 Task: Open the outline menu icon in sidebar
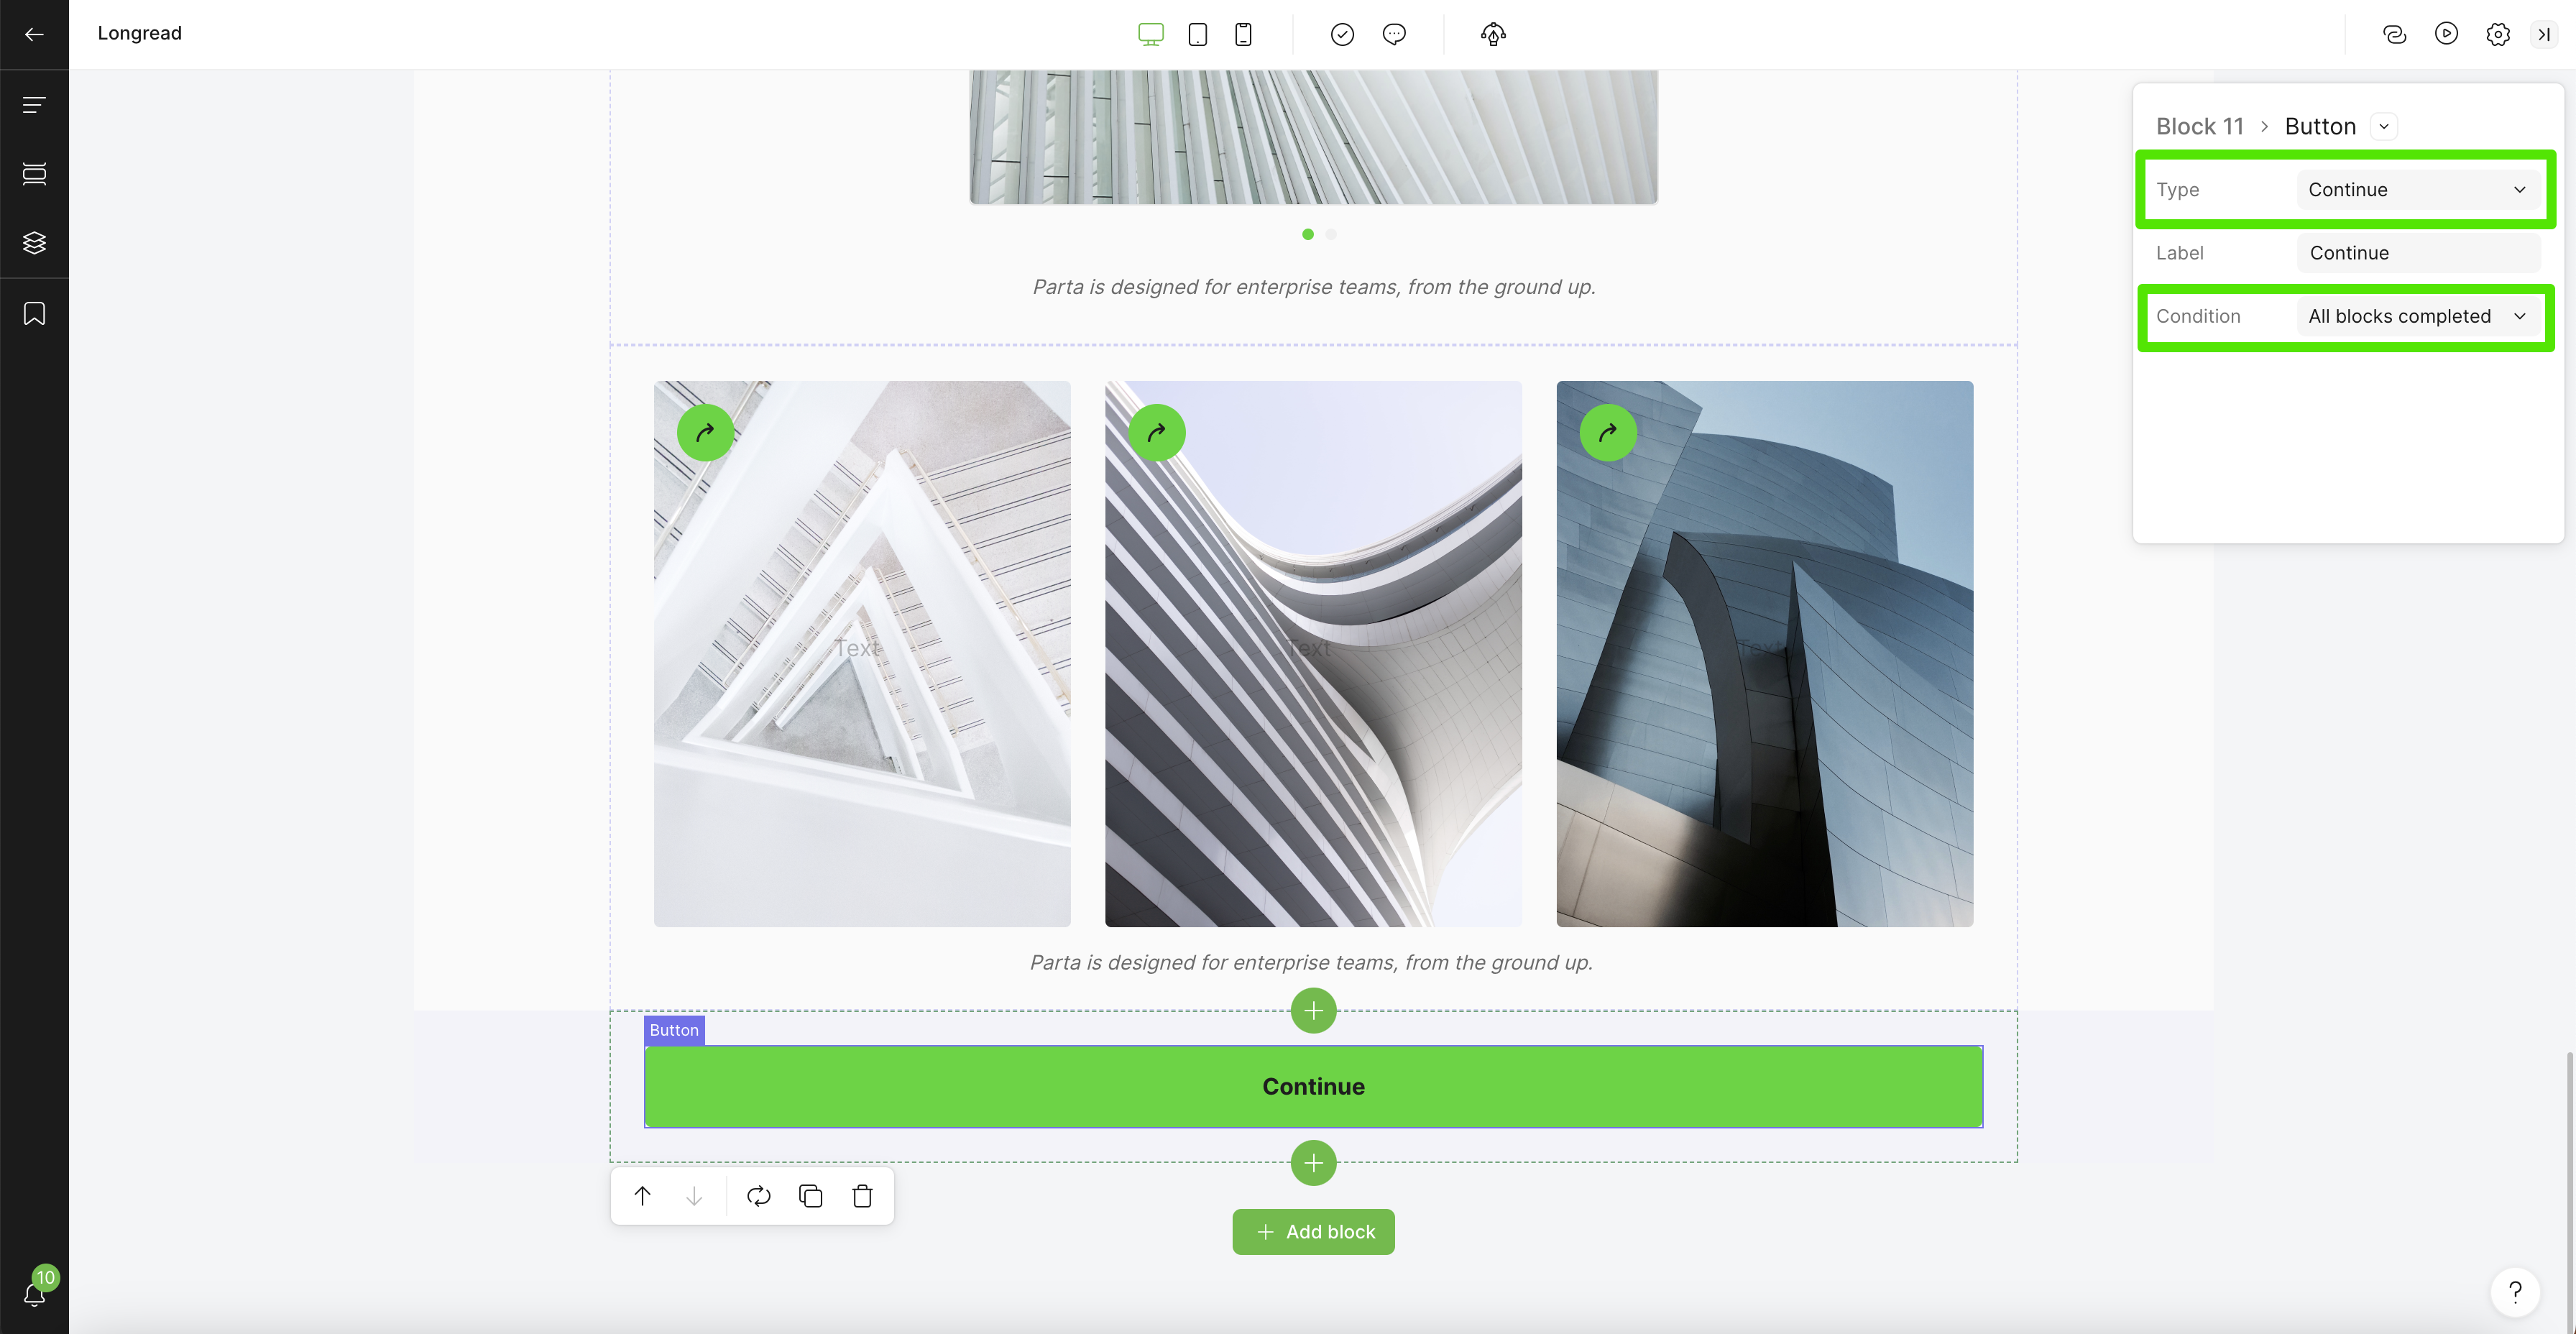coord(34,105)
